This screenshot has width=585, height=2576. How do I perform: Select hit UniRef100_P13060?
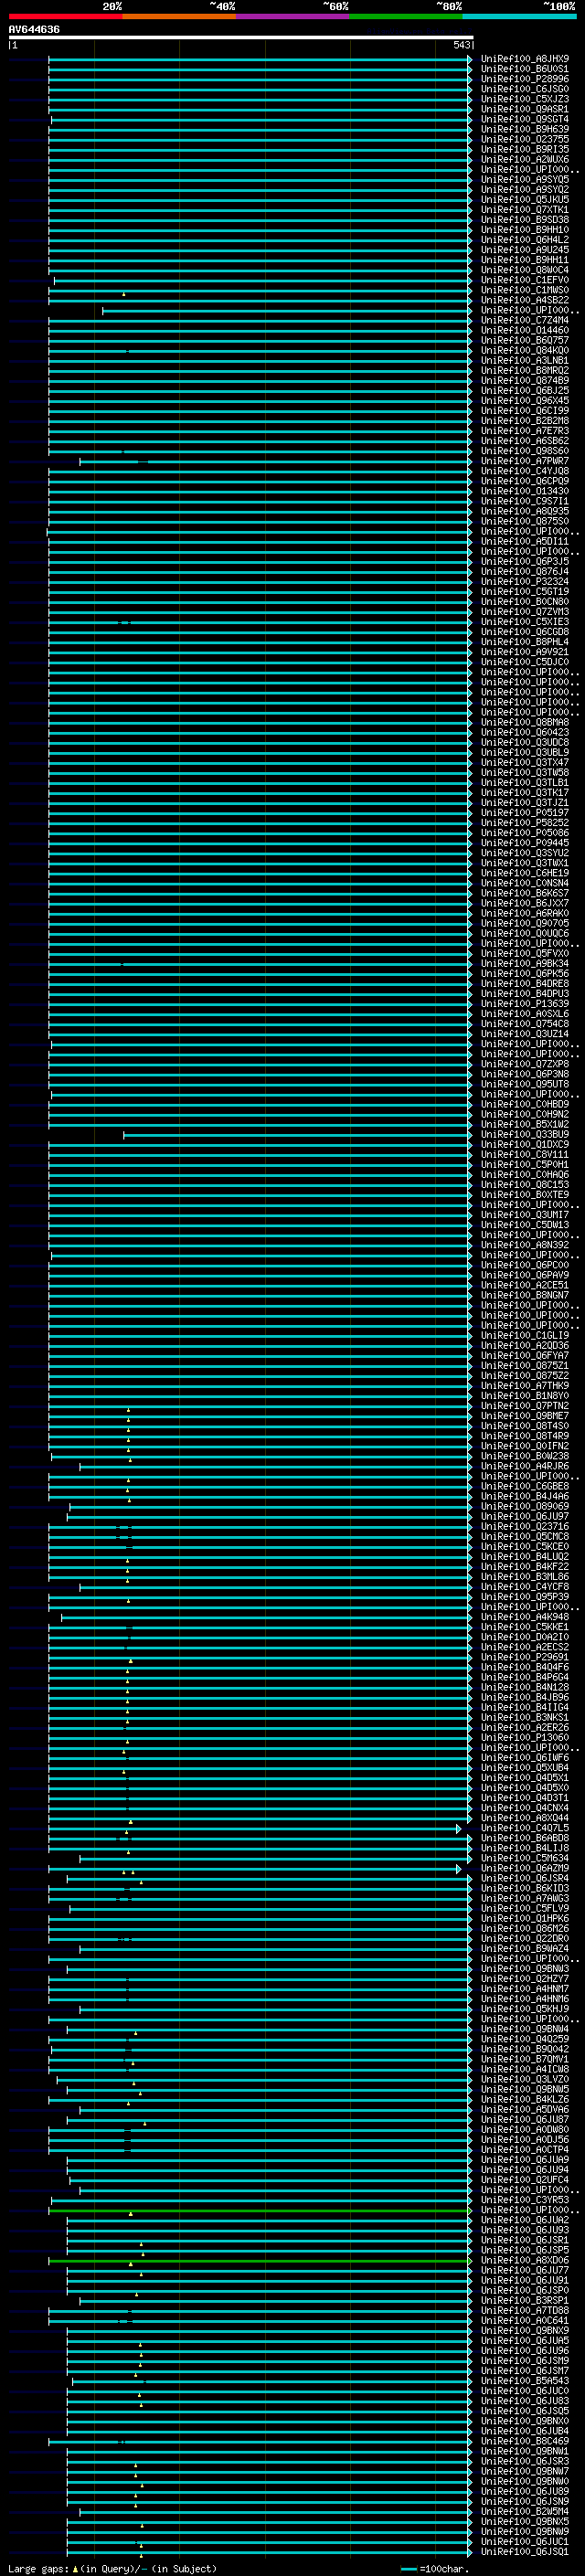click(x=525, y=1737)
